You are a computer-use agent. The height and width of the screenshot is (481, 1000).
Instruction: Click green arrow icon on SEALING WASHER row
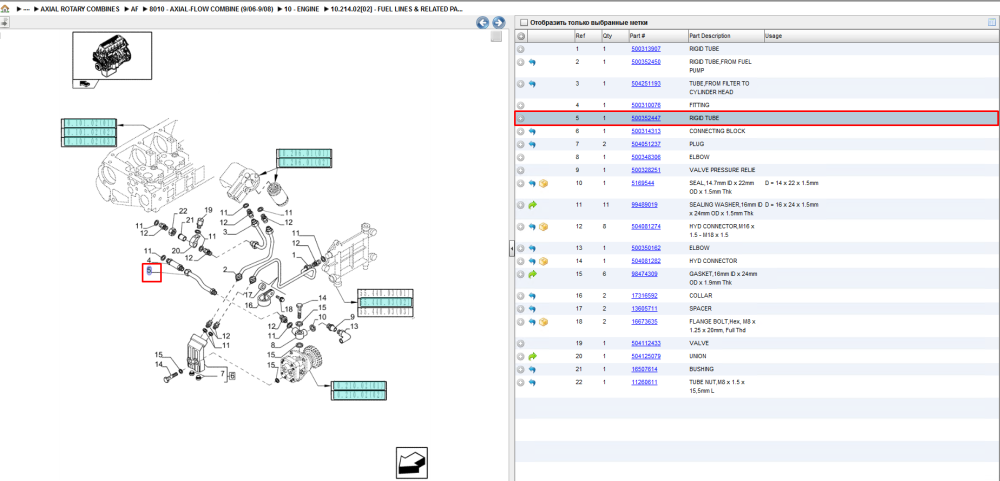pos(532,205)
